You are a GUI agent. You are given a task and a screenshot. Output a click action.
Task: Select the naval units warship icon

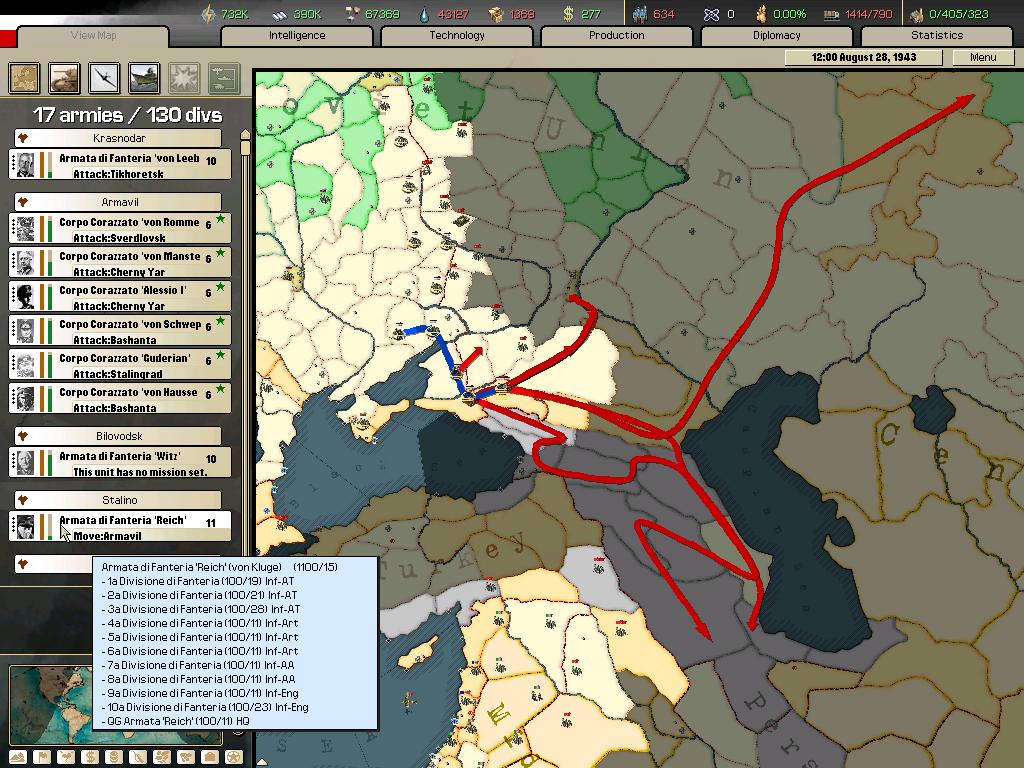click(145, 77)
